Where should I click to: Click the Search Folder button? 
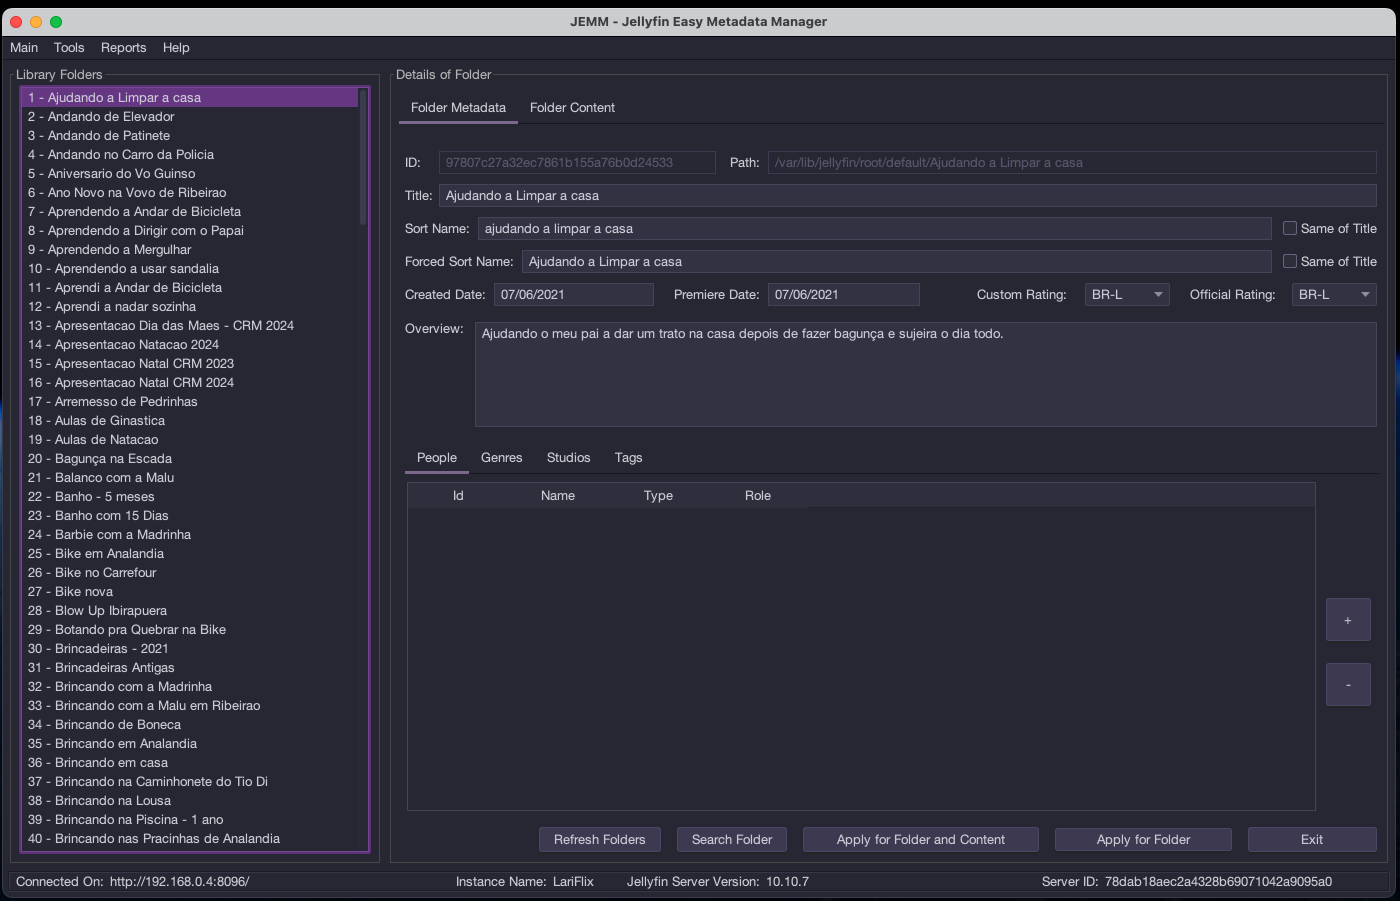tap(732, 840)
